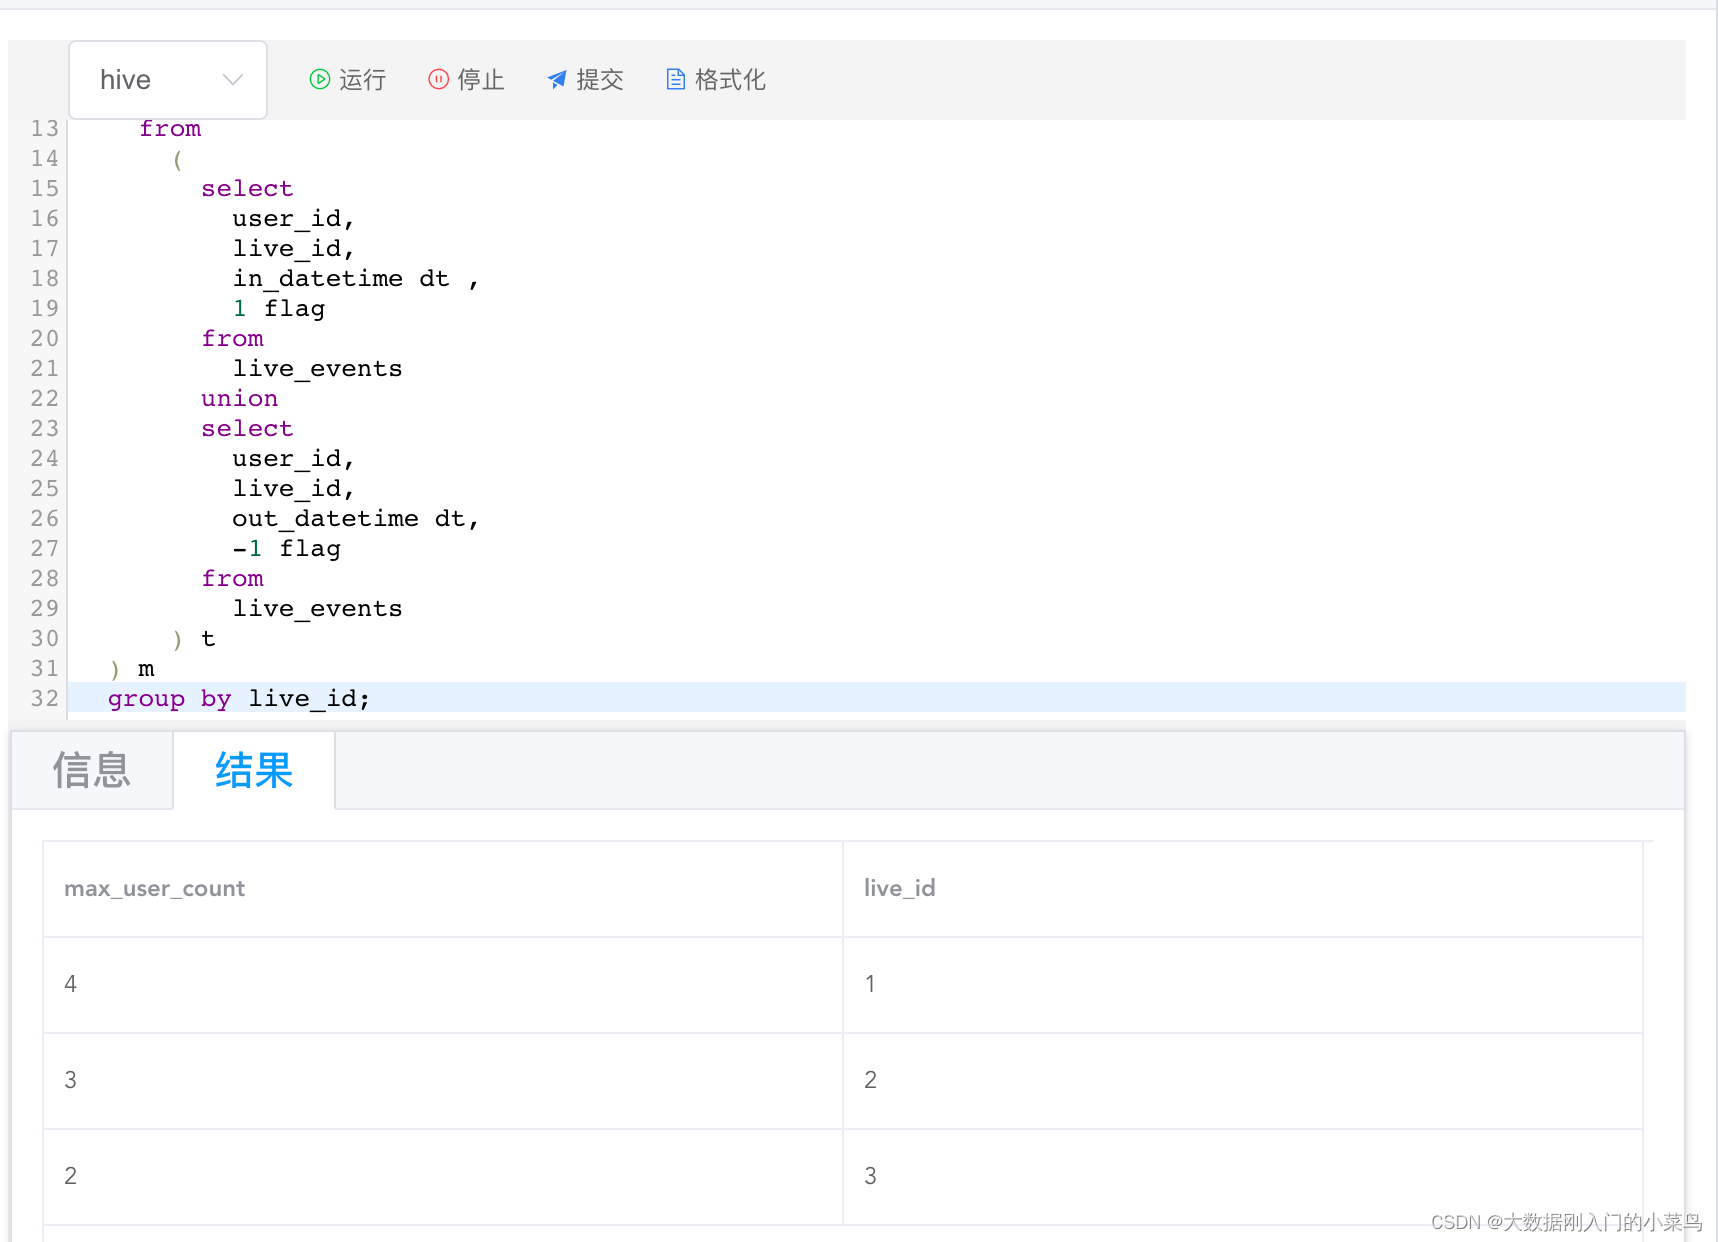Screen dimensions: 1718x1242
Task: Click 'from' keyword on line 13
Action: point(170,128)
